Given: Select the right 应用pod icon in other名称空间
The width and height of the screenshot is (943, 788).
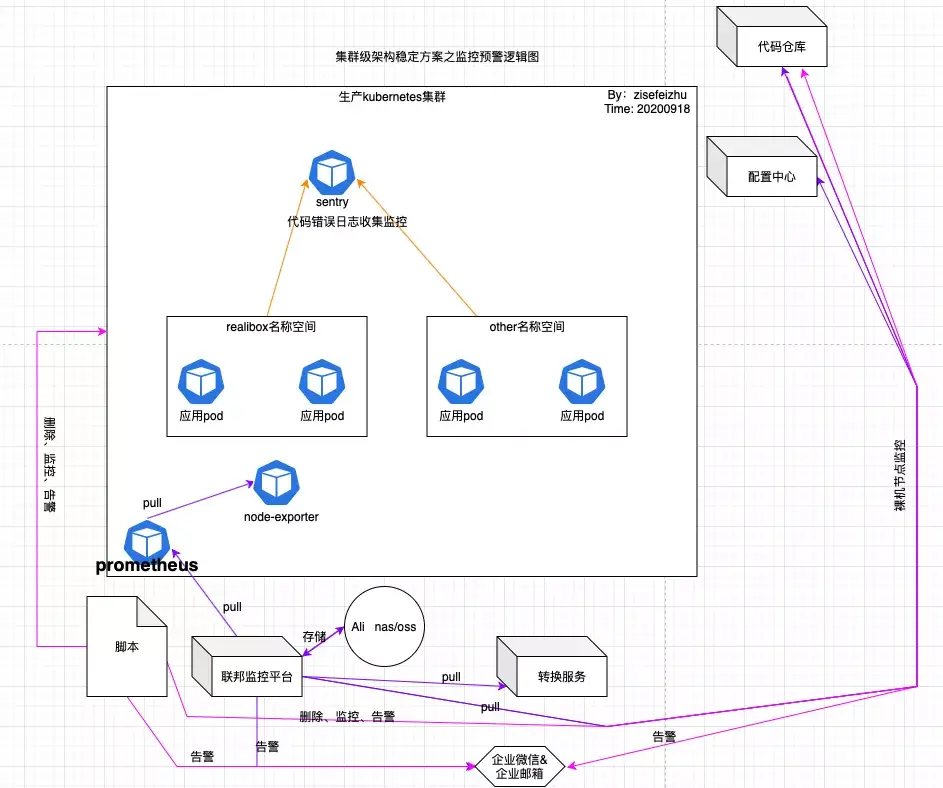Looking at the screenshot, I should [x=582, y=381].
